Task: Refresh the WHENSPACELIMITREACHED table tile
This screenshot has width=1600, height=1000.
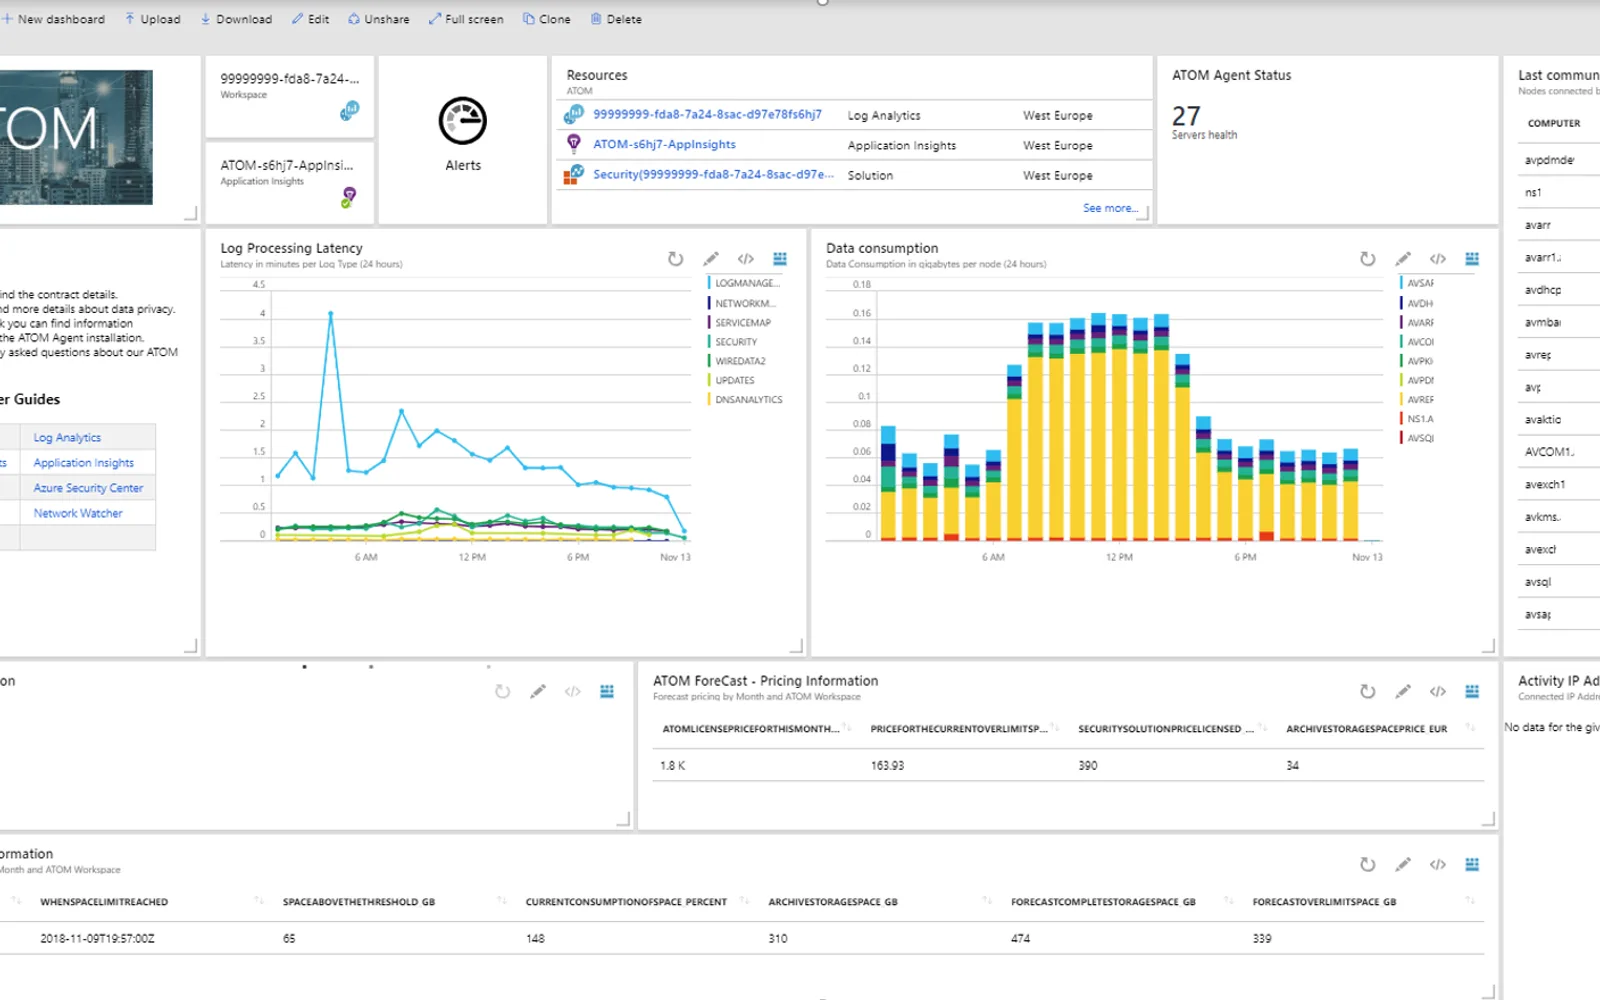Action: pyautogui.click(x=1368, y=865)
